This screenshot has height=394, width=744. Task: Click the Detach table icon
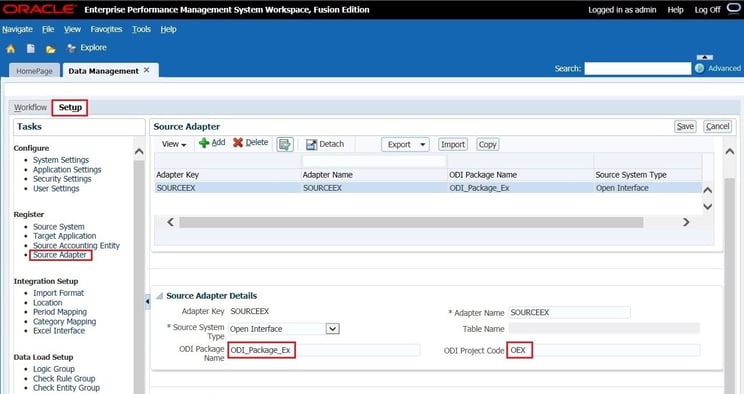pos(311,144)
